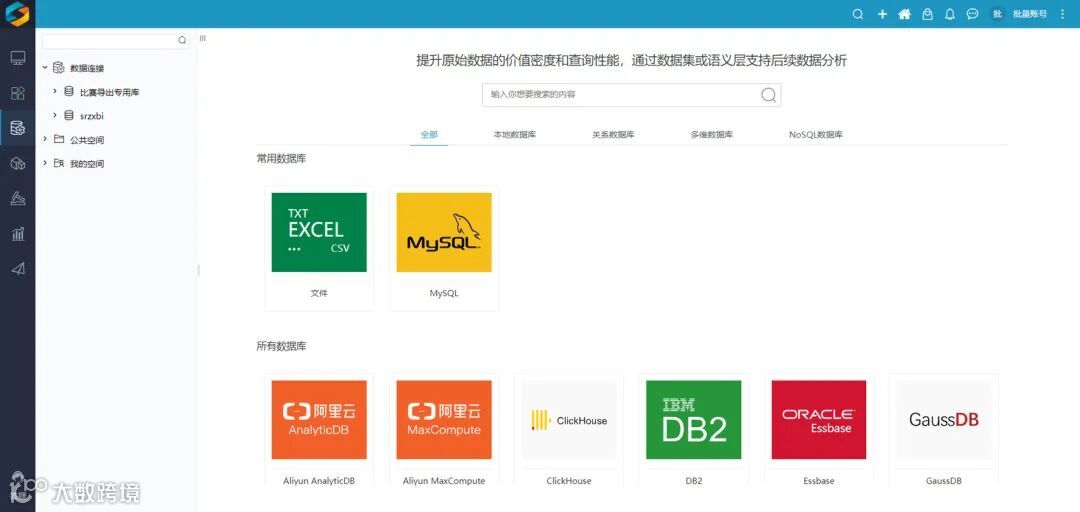
Task: Focus the left tree search field
Action: [x=116, y=41]
